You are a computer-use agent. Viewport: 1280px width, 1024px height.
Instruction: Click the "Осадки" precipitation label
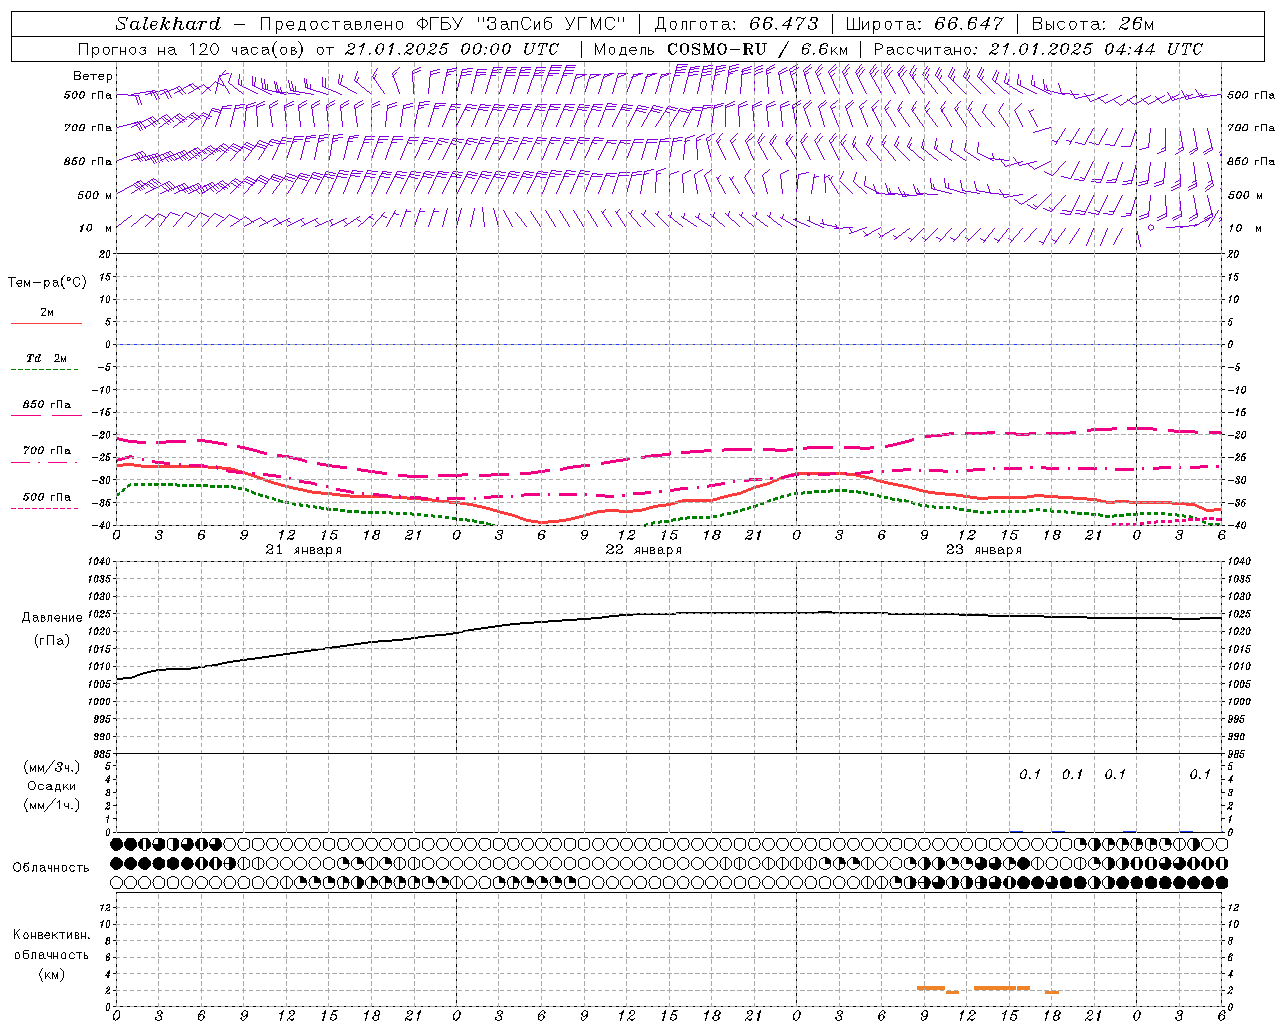pos(51,786)
